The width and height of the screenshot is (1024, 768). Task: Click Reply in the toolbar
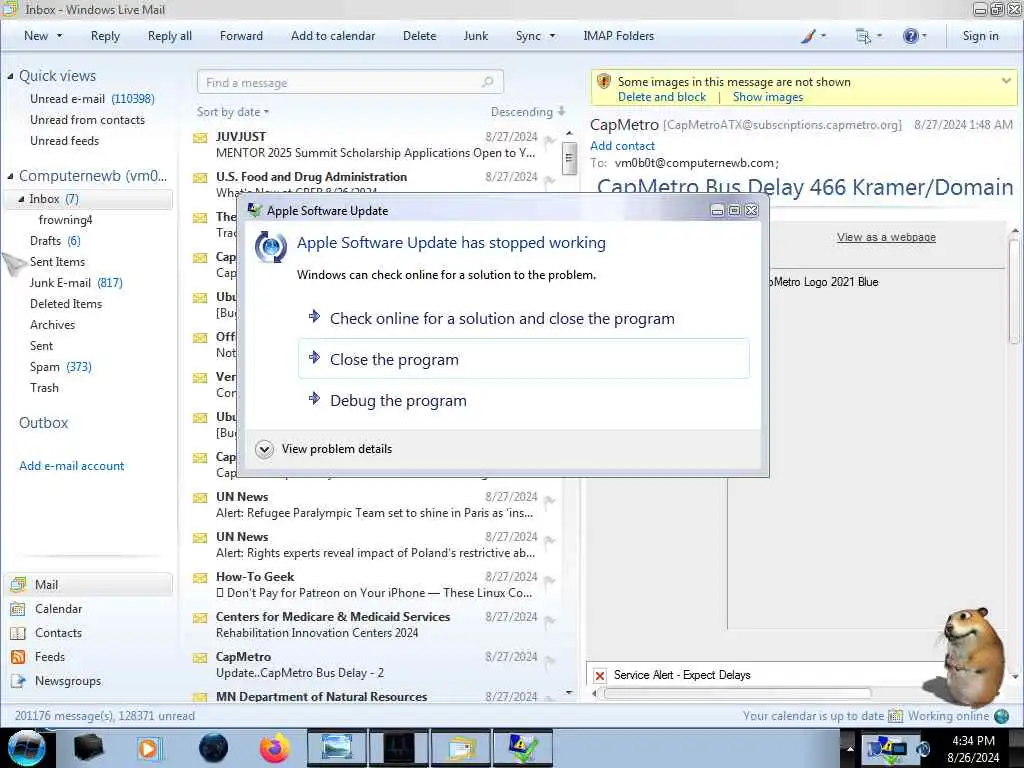[x=105, y=36]
